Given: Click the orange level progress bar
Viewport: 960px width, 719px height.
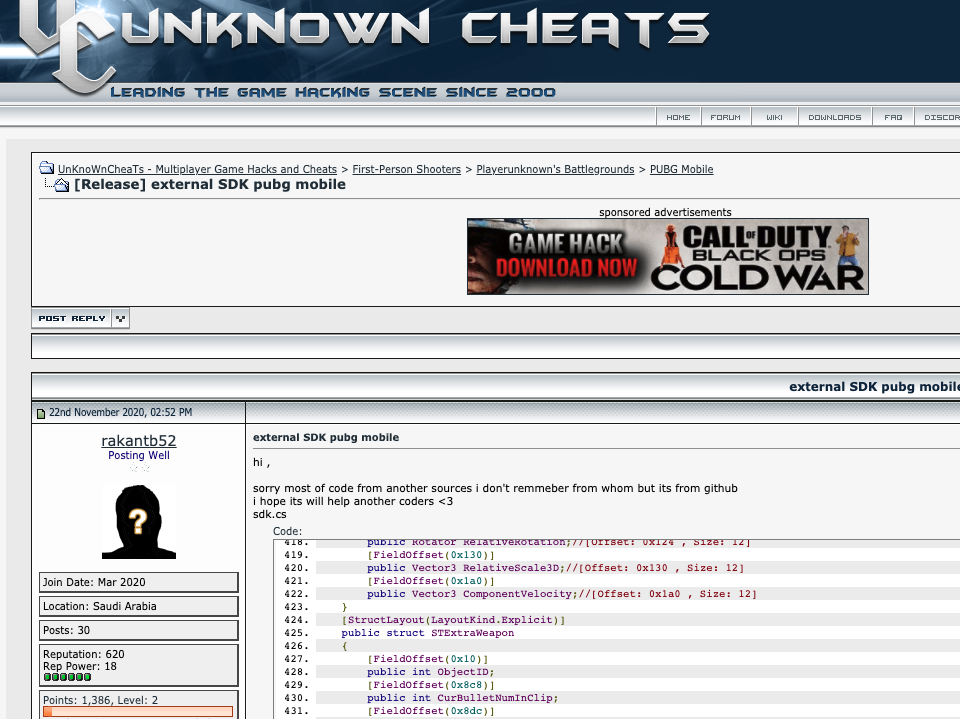Looking at the screenshot, I should coord(138,712).
